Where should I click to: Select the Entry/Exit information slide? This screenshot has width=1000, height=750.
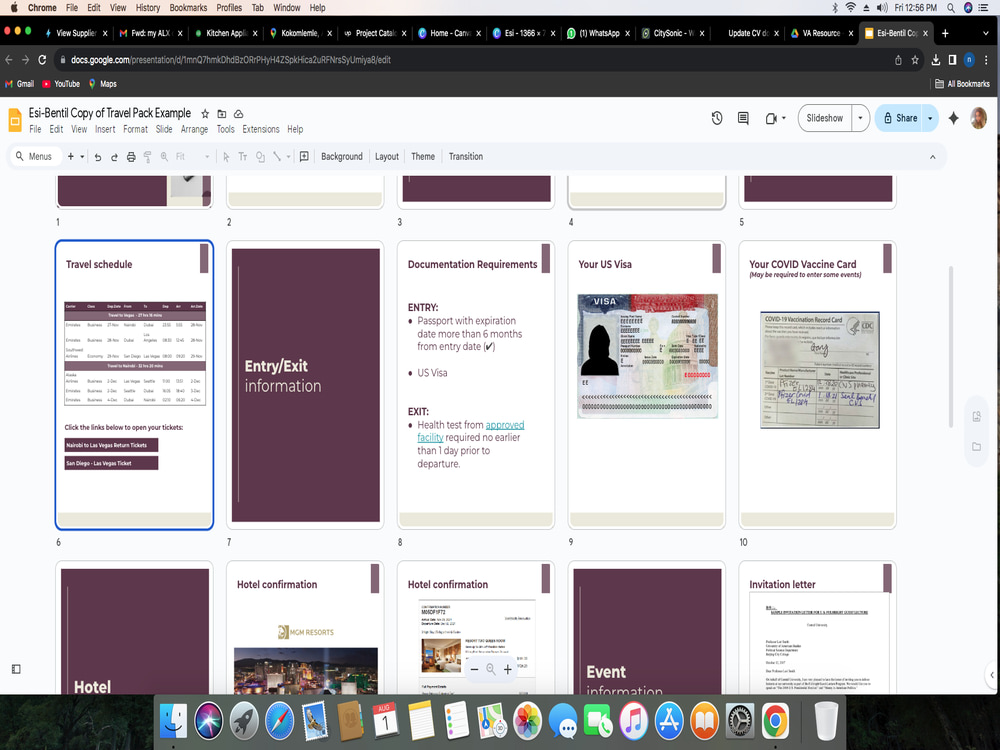click(305, 385)
